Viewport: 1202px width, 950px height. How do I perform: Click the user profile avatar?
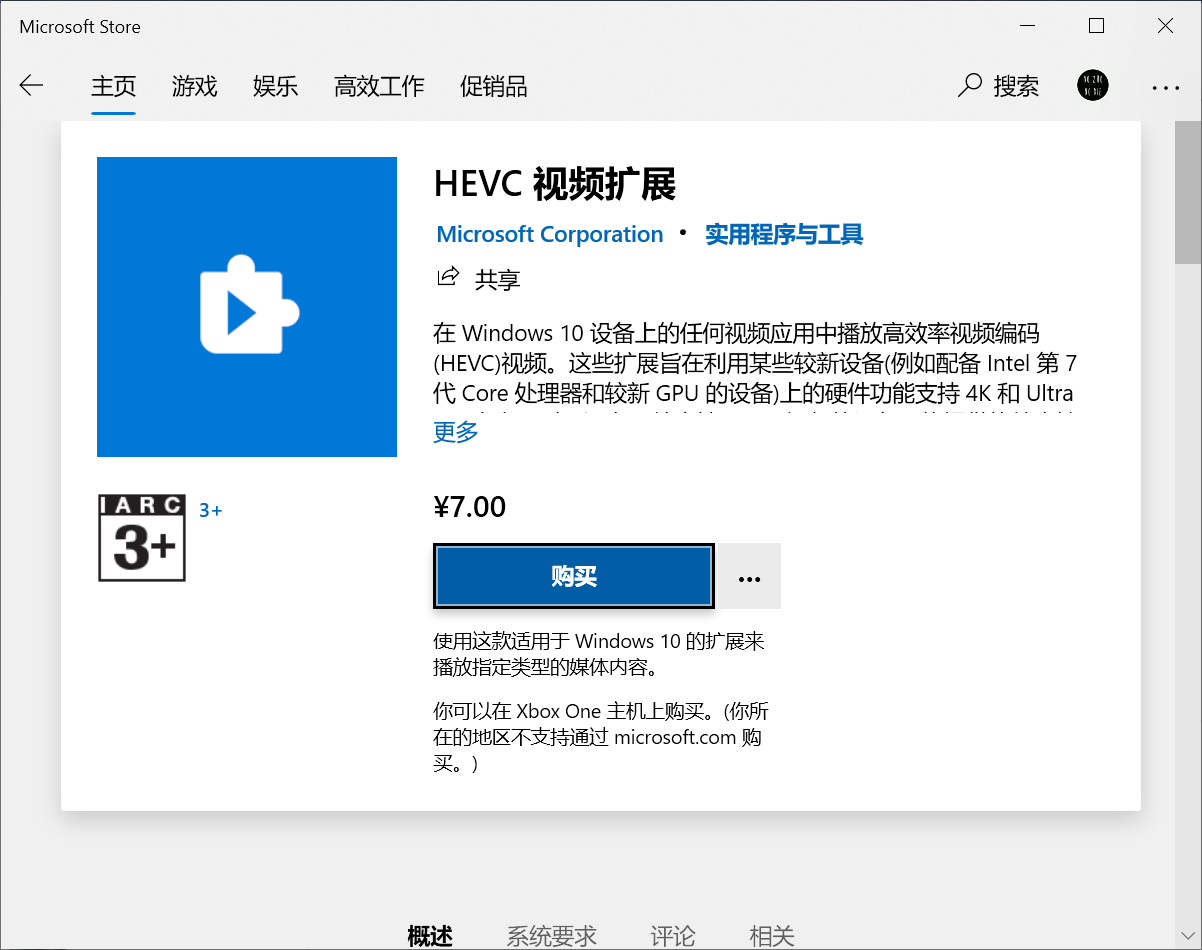point(1093,85)
